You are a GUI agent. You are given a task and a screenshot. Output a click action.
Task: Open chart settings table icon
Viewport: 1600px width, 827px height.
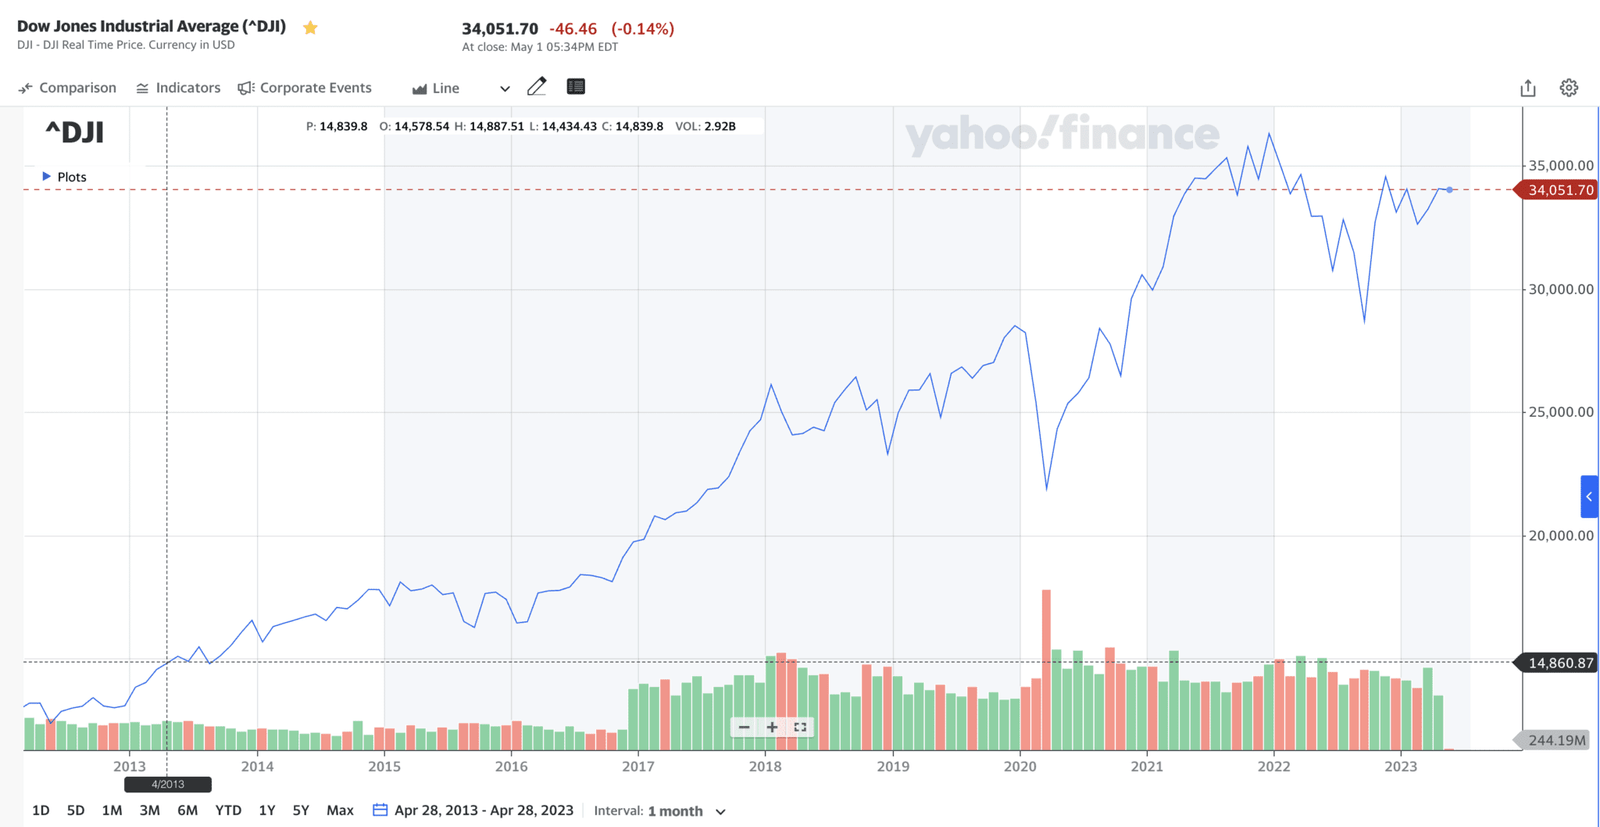pos(575,86)
